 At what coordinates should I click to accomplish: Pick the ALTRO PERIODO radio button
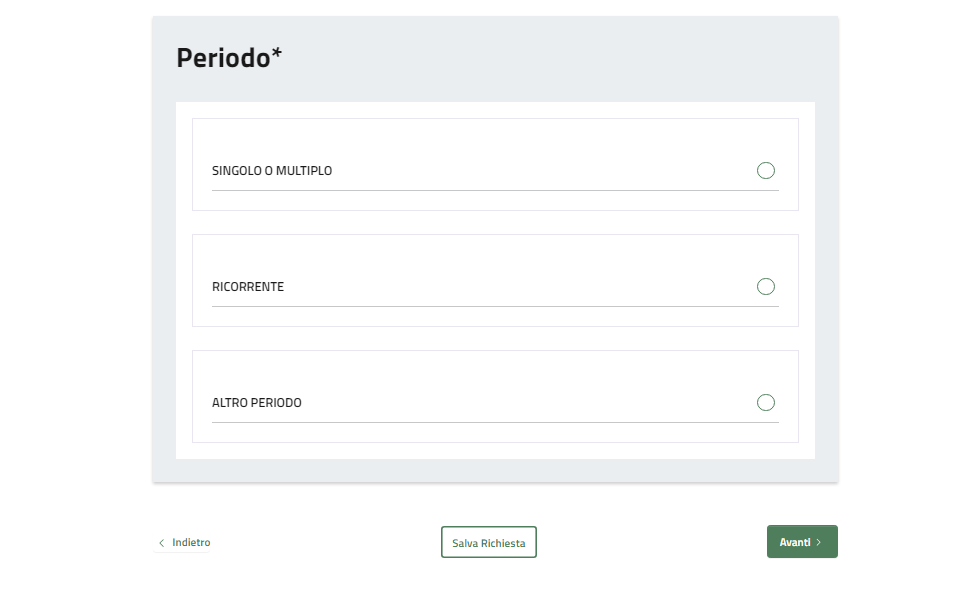[x=766, y=403]
